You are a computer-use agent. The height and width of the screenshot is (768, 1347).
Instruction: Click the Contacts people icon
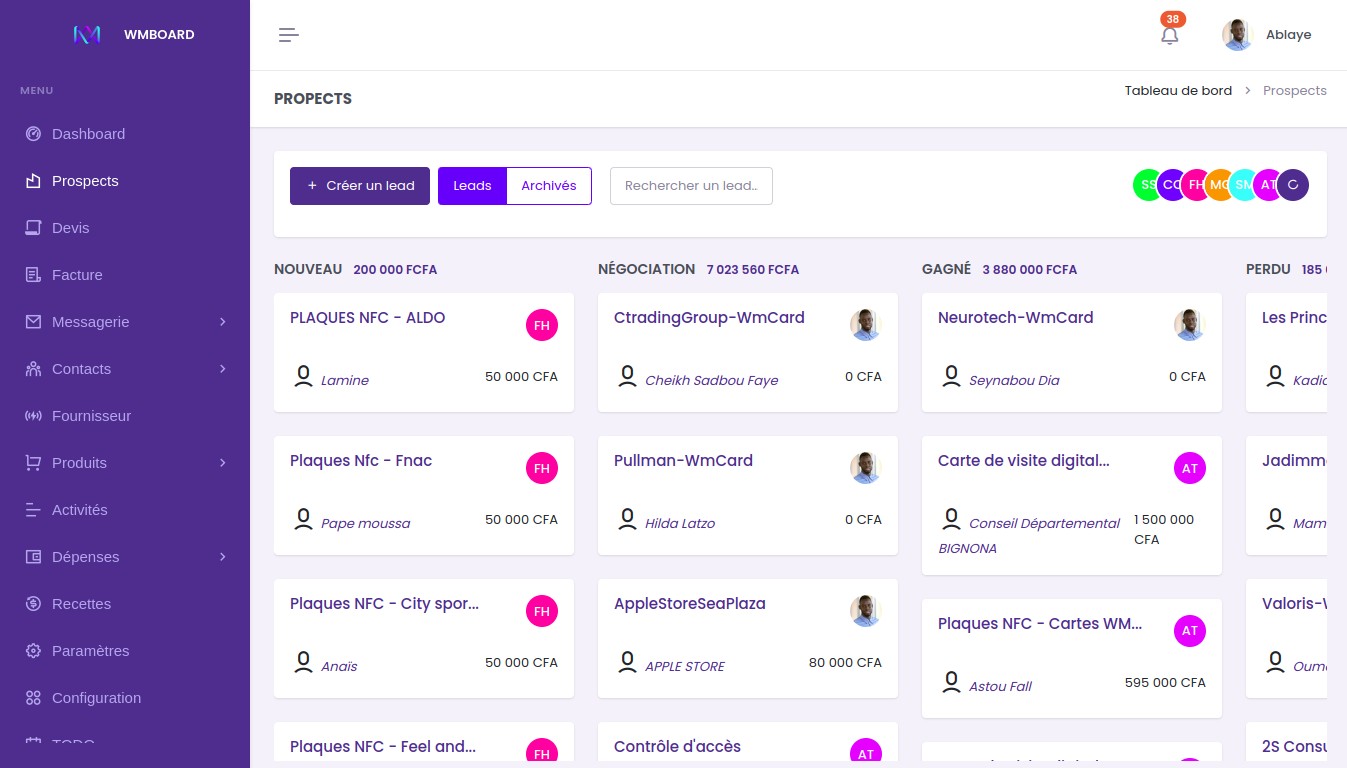33,369
